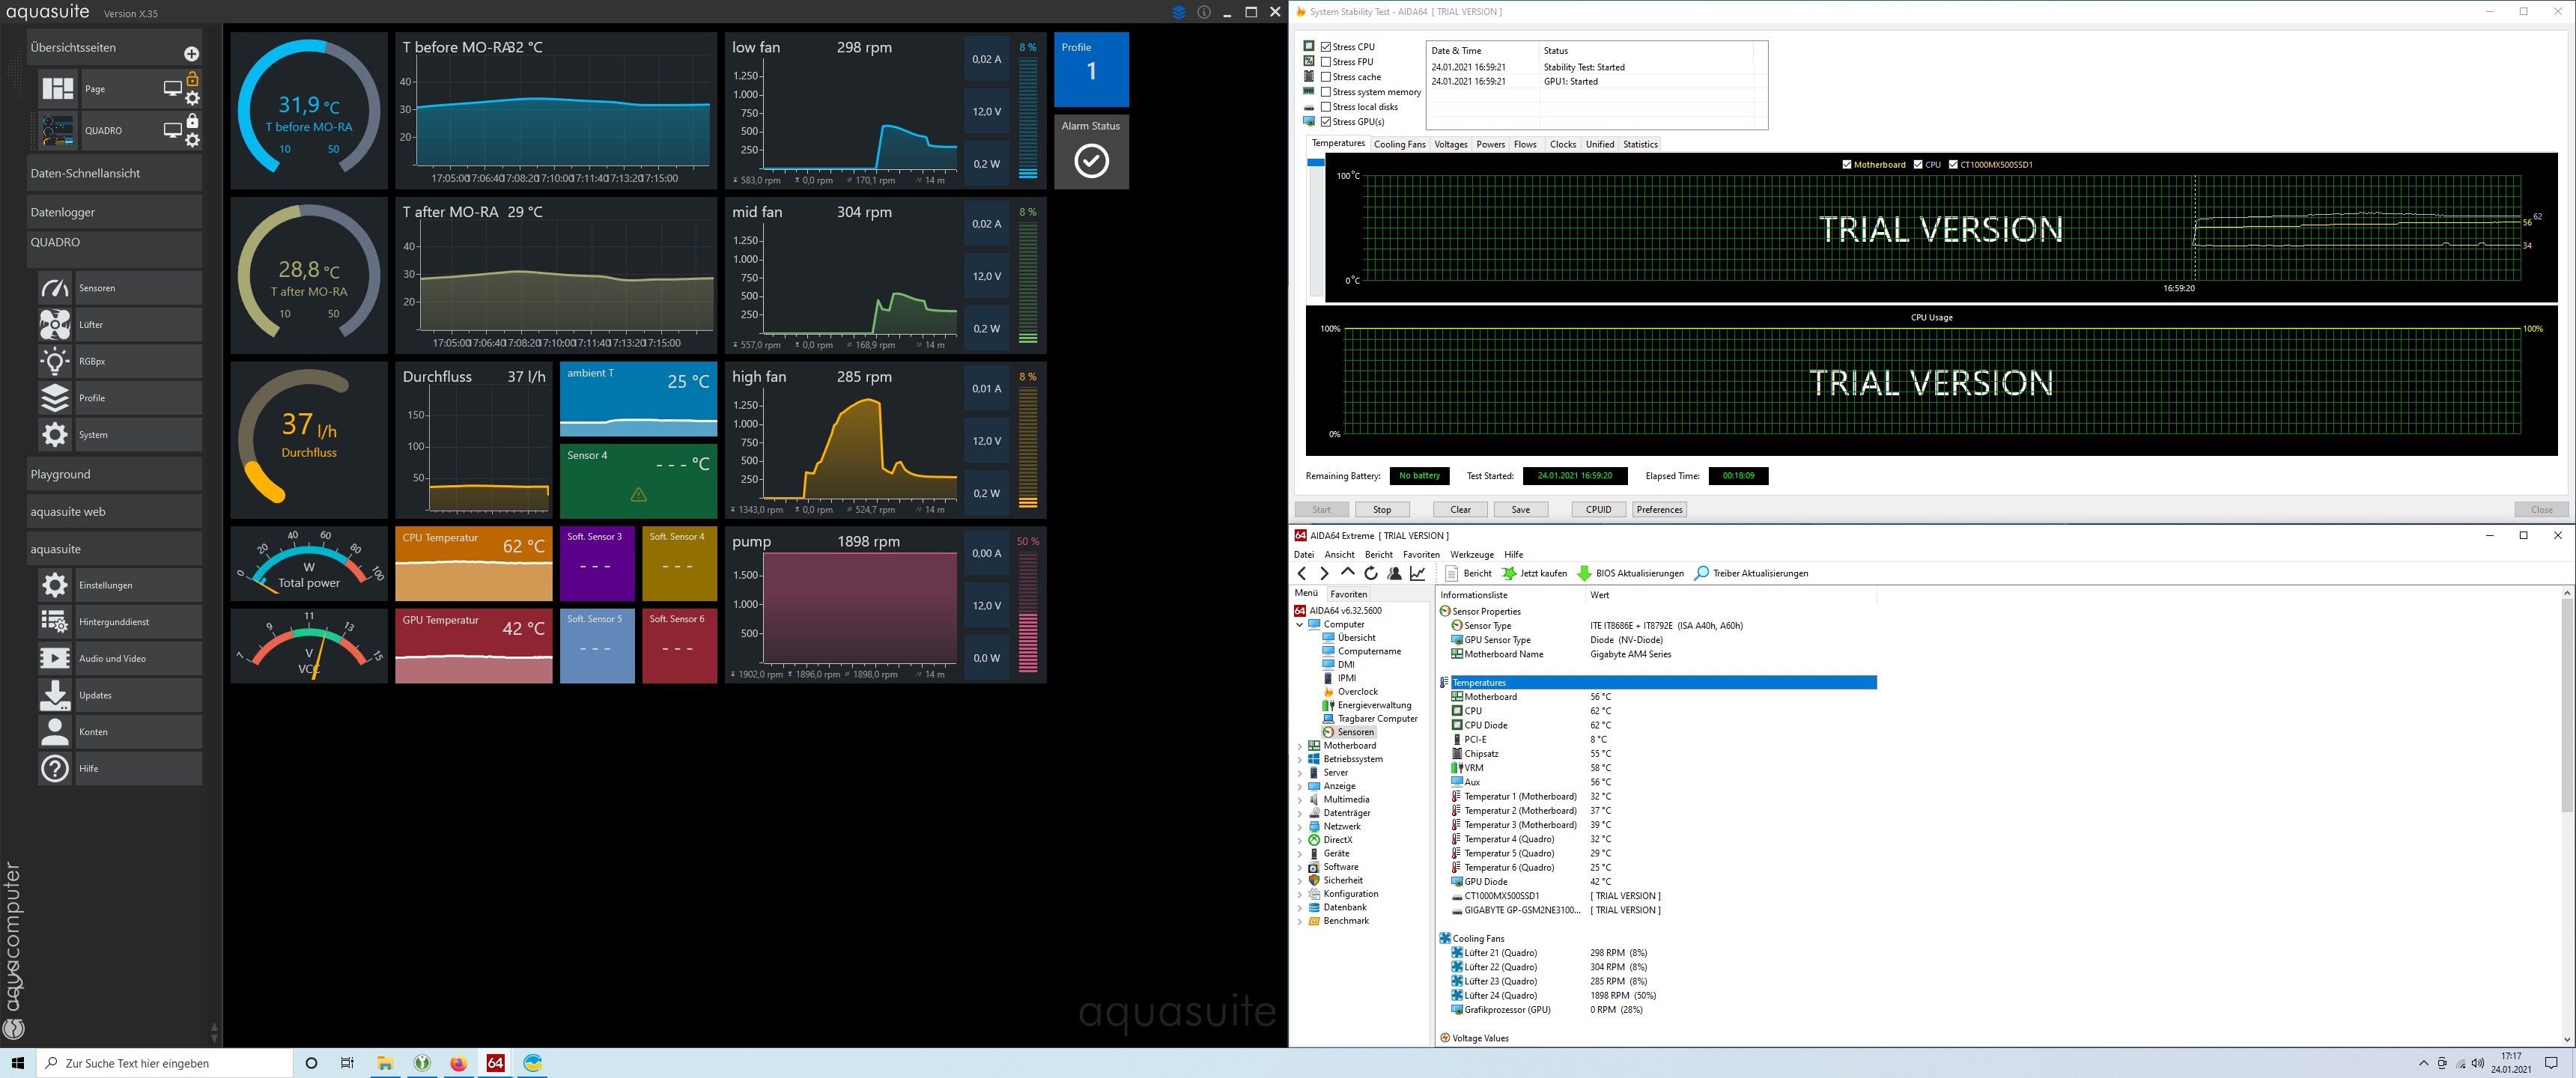The height and width of the screenshot is (1078, 2576).
Task: Collapse the Computer tree node
Action: (1300, 624)
